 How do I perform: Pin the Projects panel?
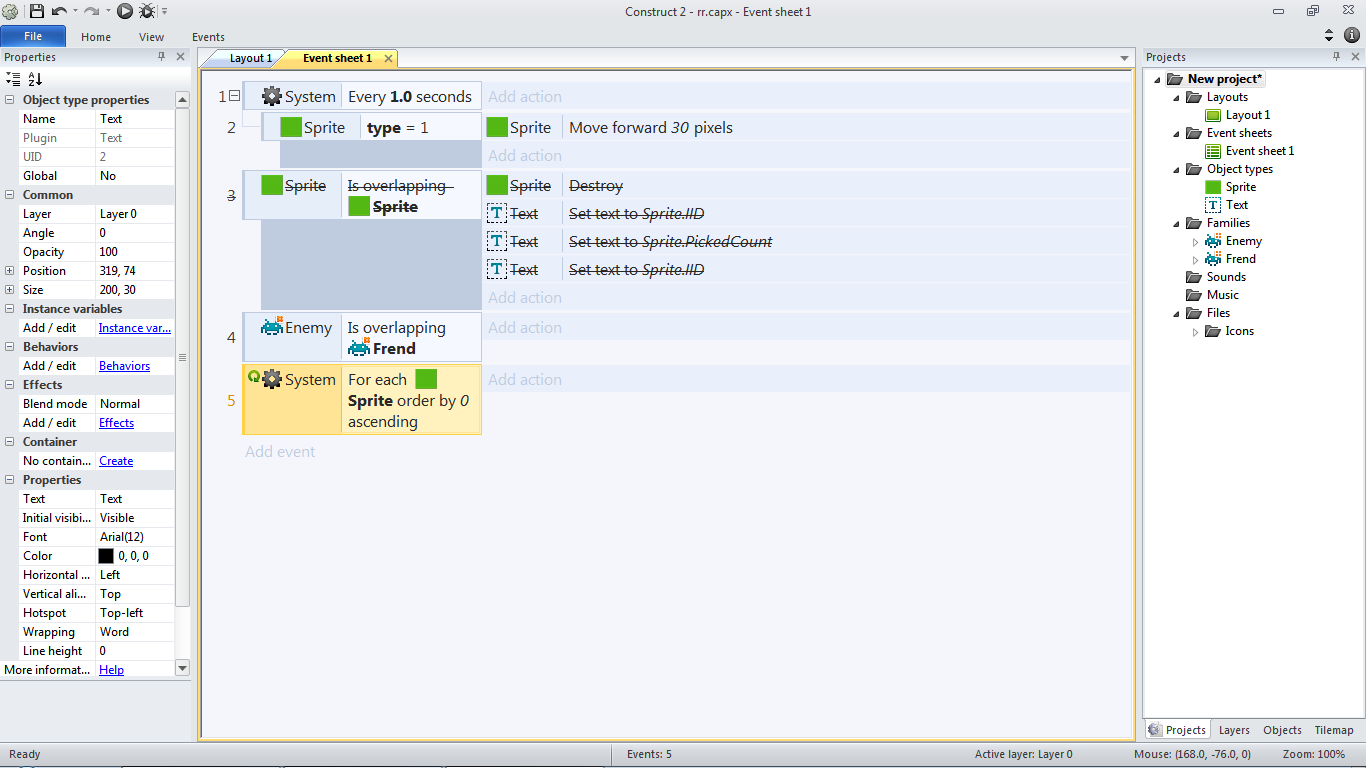[x=1335, y=57]
